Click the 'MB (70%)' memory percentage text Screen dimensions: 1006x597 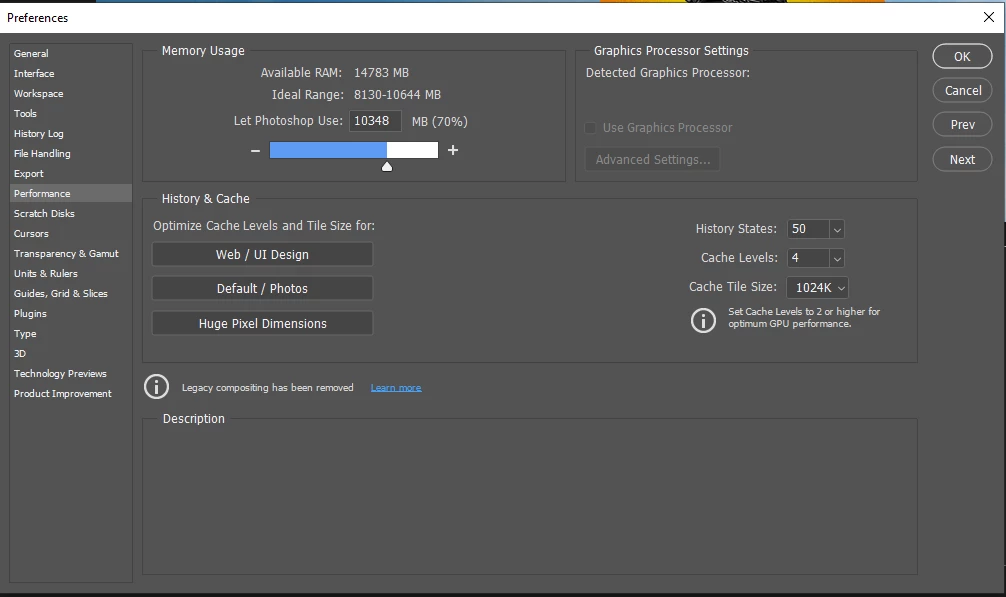point(439,121)
